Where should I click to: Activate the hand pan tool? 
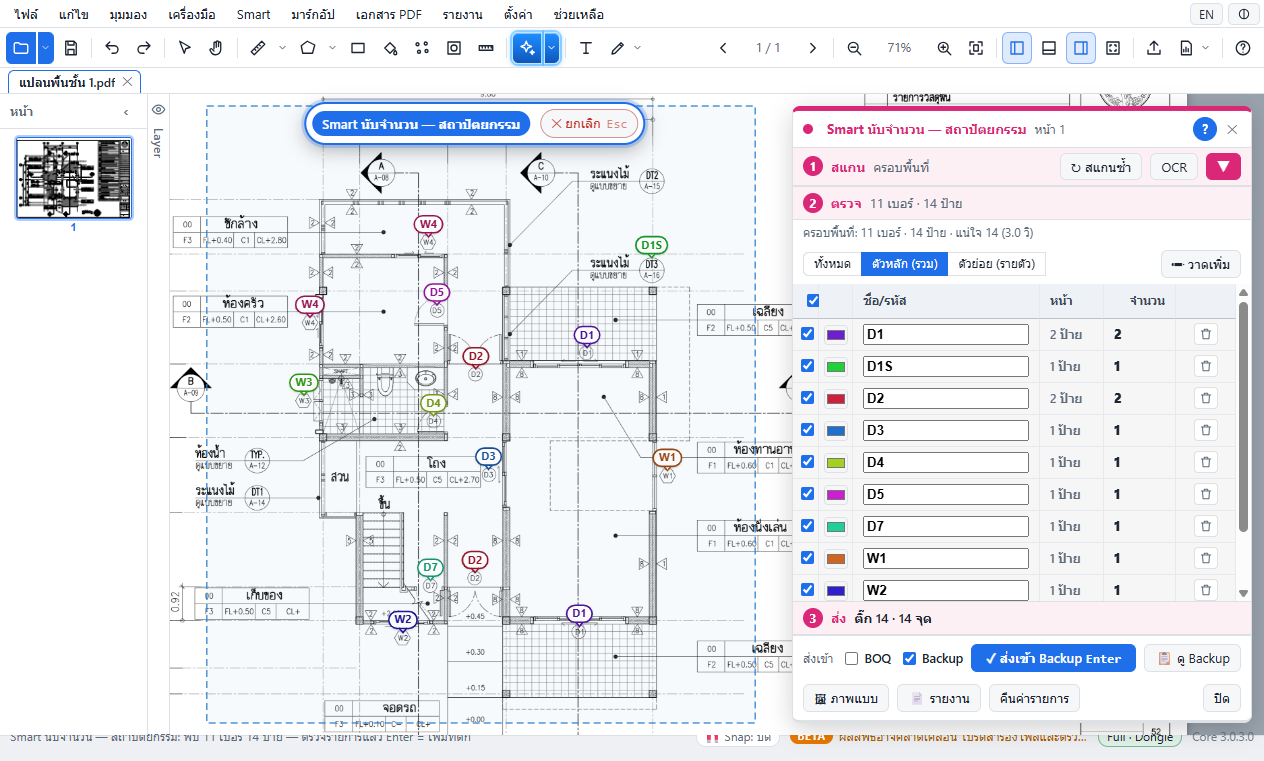tap(215, 48)
